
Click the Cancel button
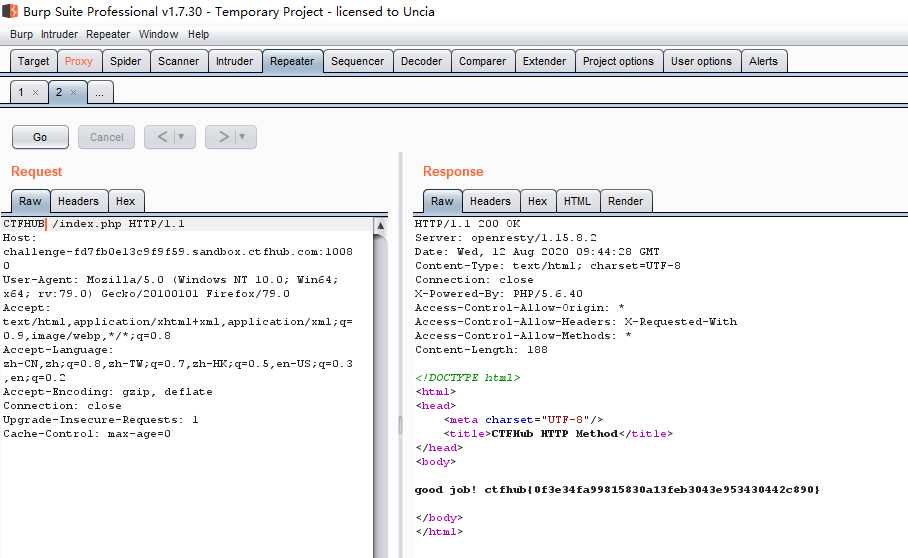pos(107,137)
